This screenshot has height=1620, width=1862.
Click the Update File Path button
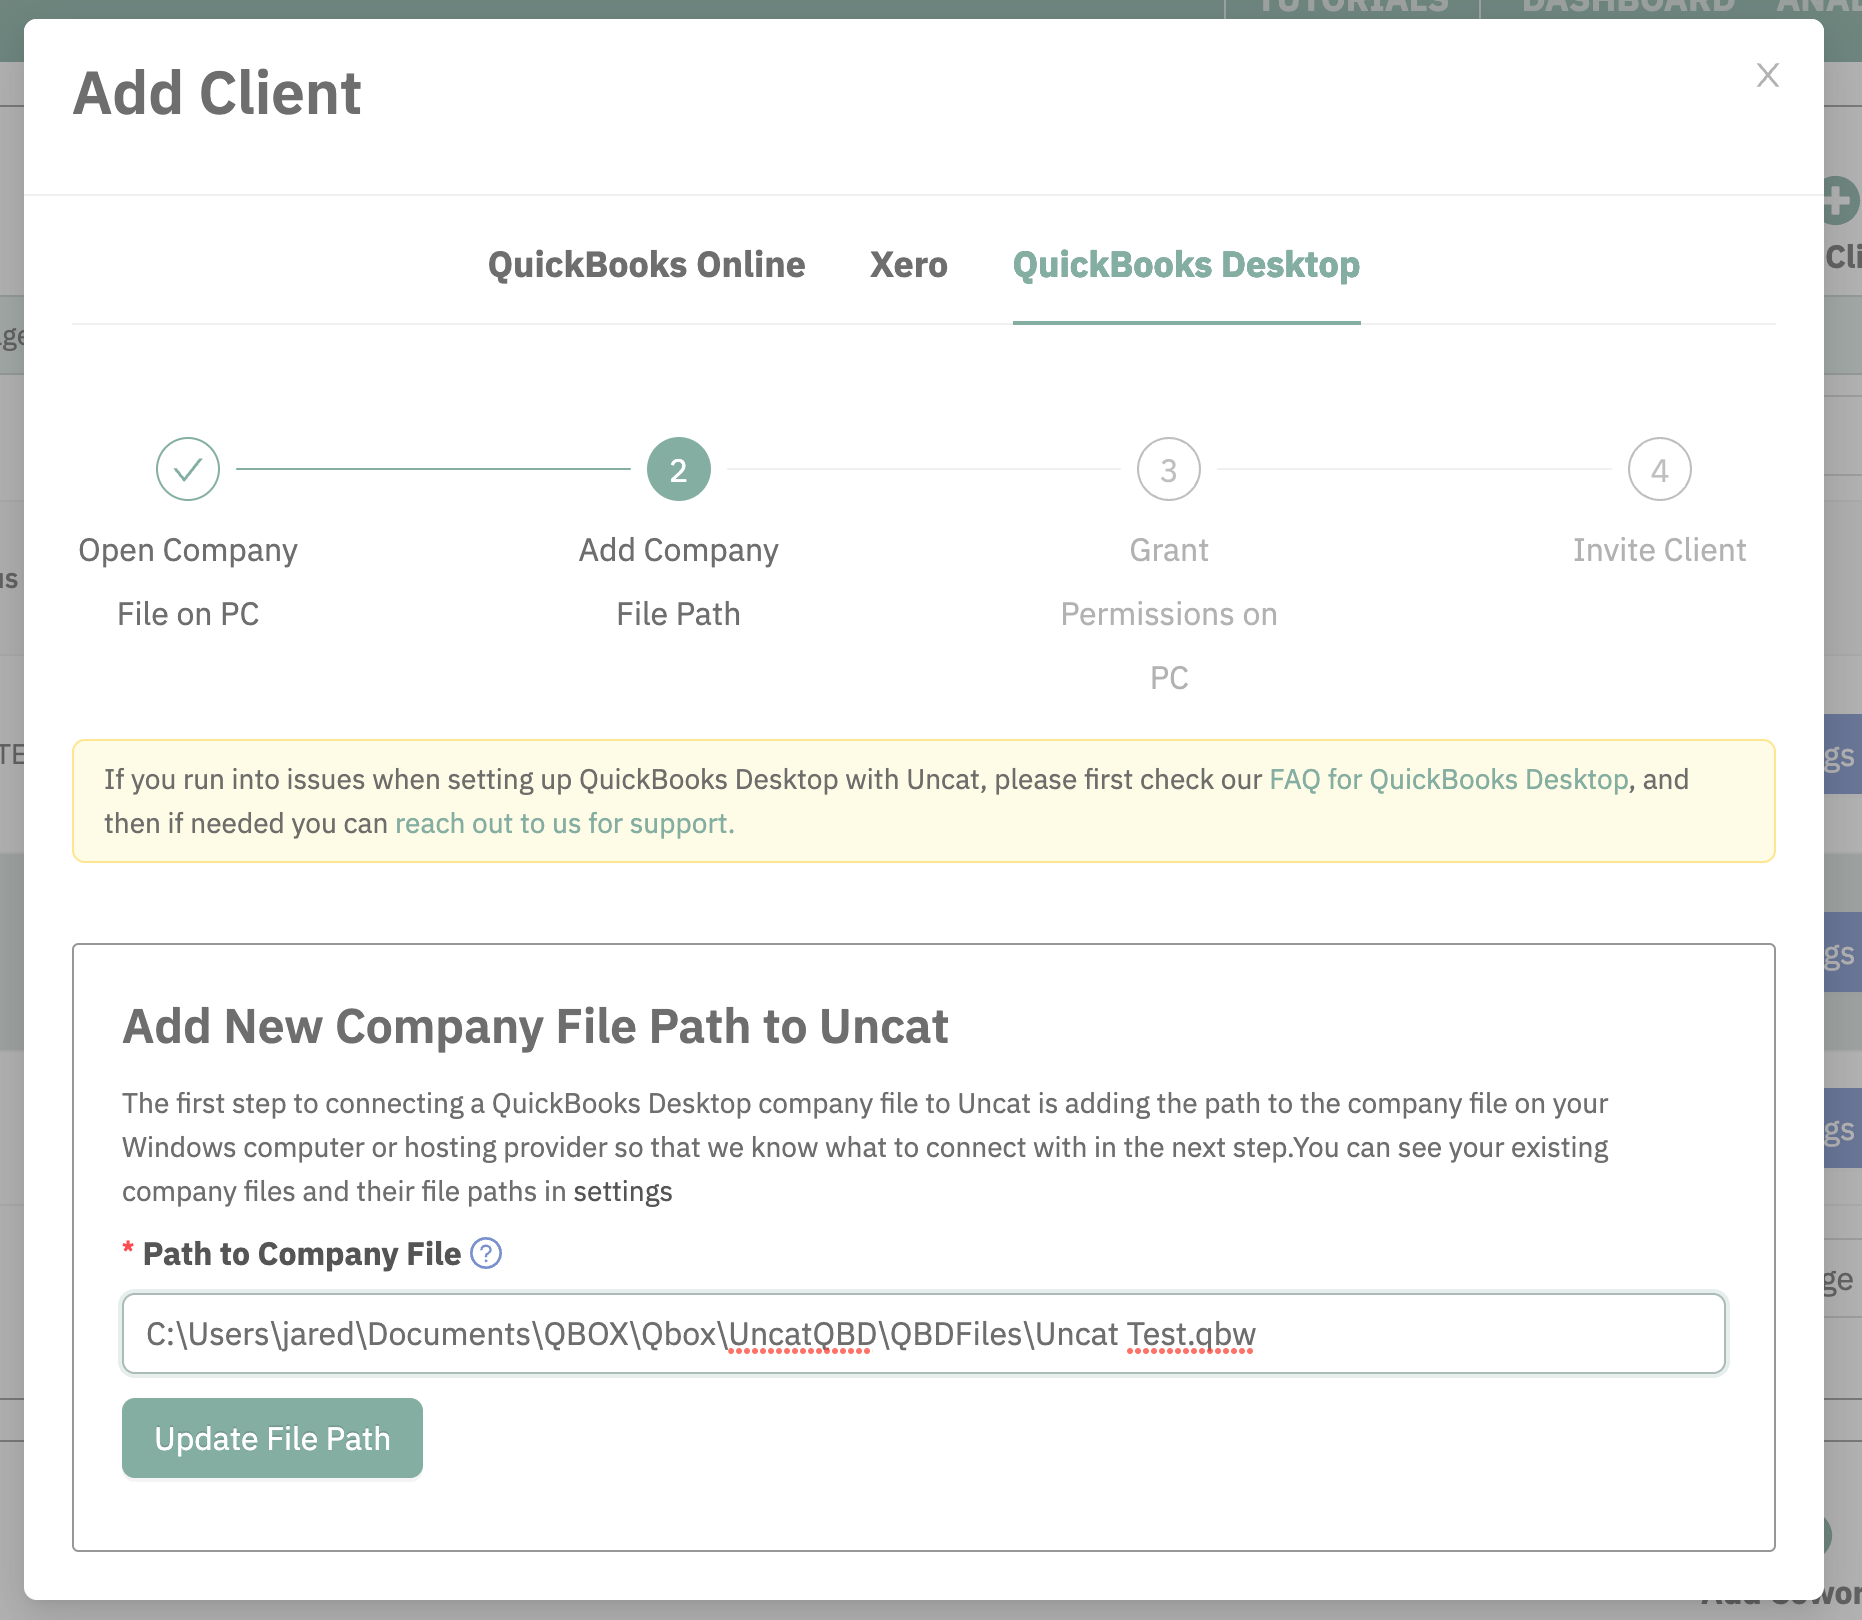[272, 1438]
